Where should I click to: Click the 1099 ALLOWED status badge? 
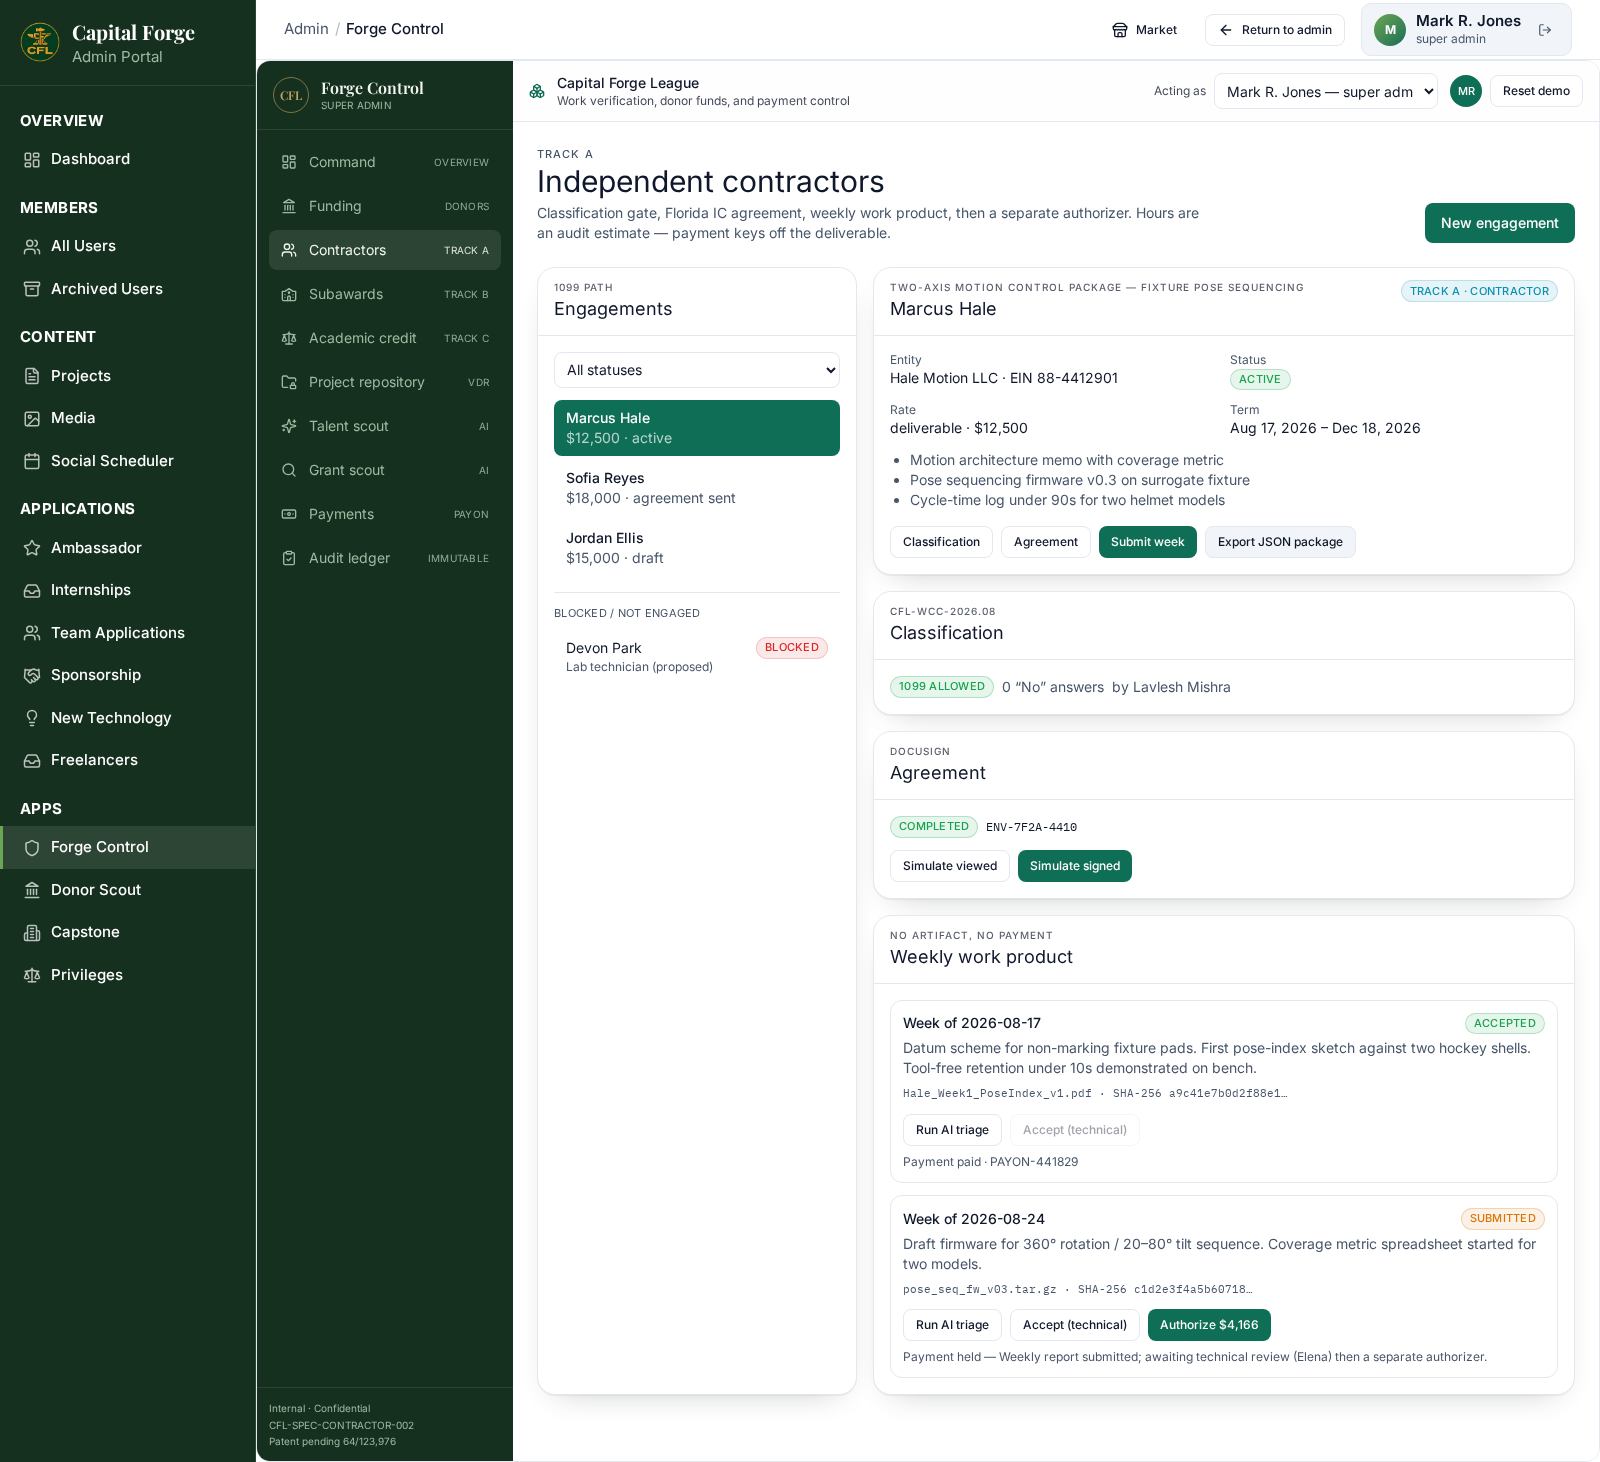point(941,687)
